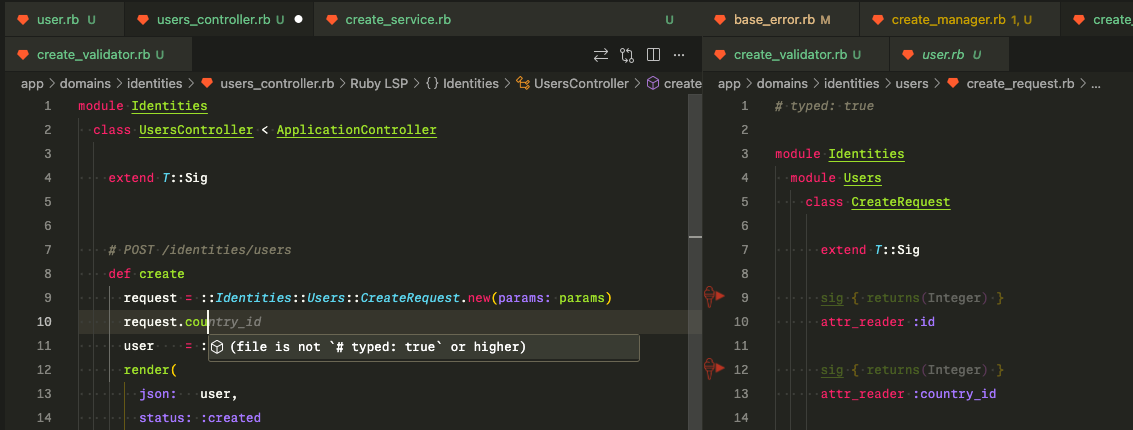Click line number 5 in right editor gutter
This screenshot has width=1133, height=430.
(745, 202)
